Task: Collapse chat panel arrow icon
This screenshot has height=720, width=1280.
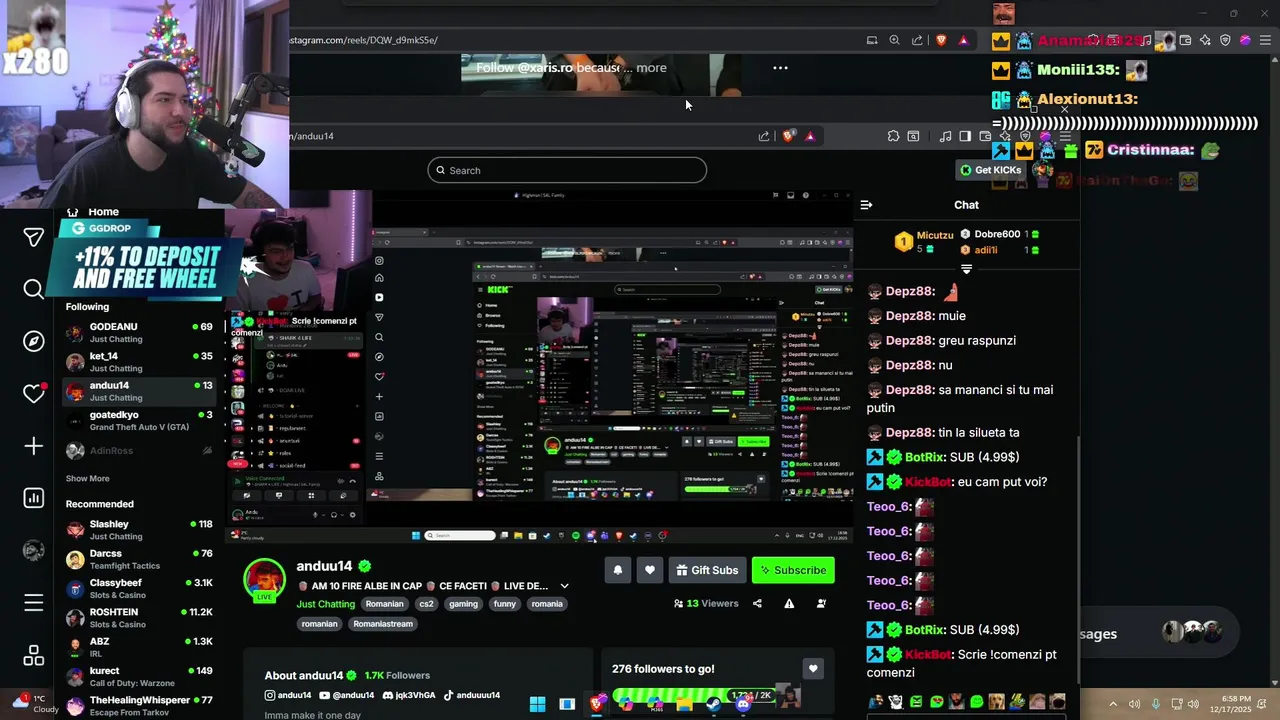Action: (x=866, y=205)
